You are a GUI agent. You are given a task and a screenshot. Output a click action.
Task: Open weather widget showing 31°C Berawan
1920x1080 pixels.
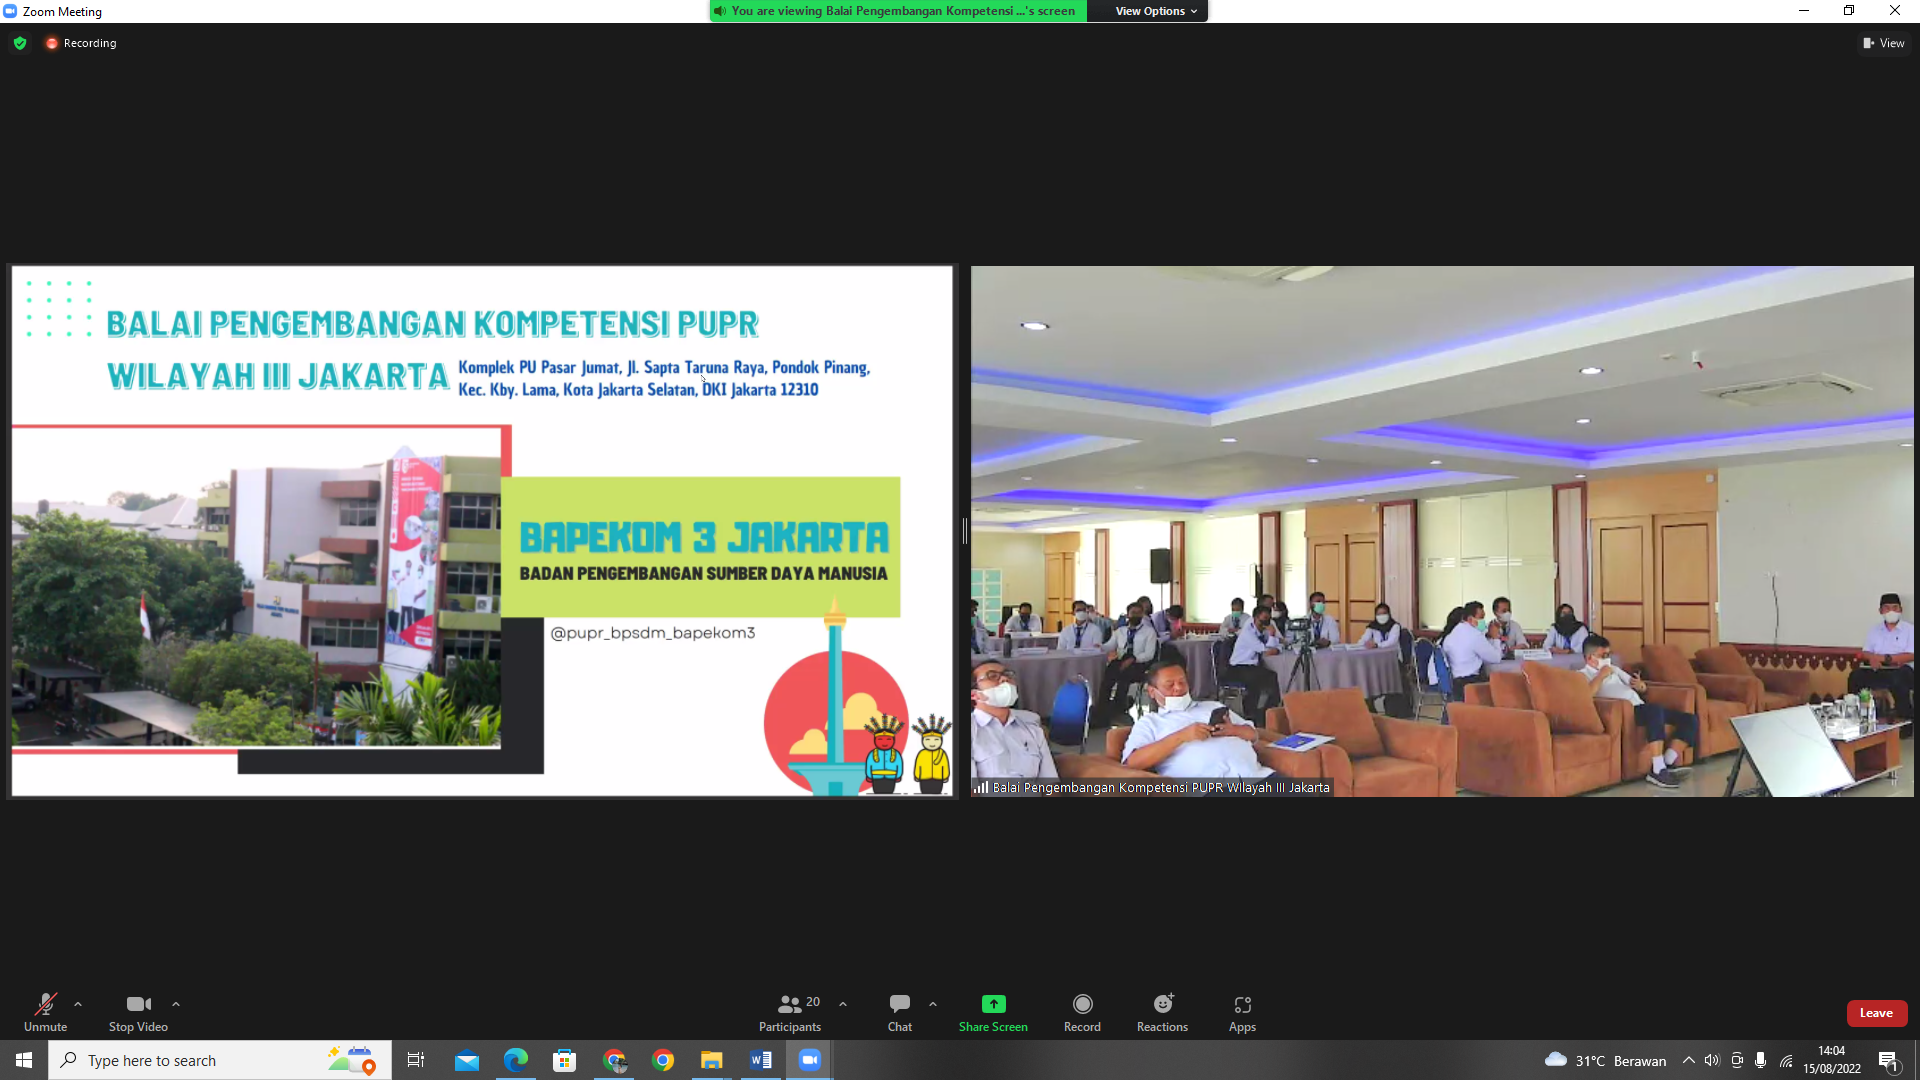pos(1606,1060)
